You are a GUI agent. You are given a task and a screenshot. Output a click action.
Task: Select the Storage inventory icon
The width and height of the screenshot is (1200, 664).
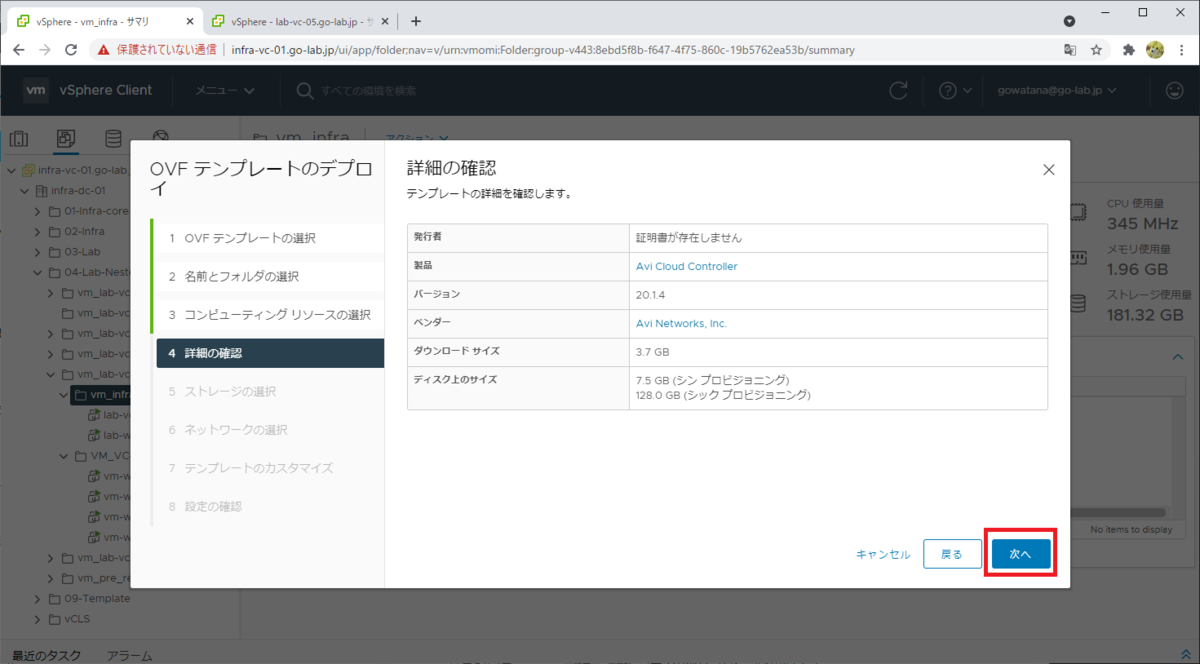(x=113, y=138)
